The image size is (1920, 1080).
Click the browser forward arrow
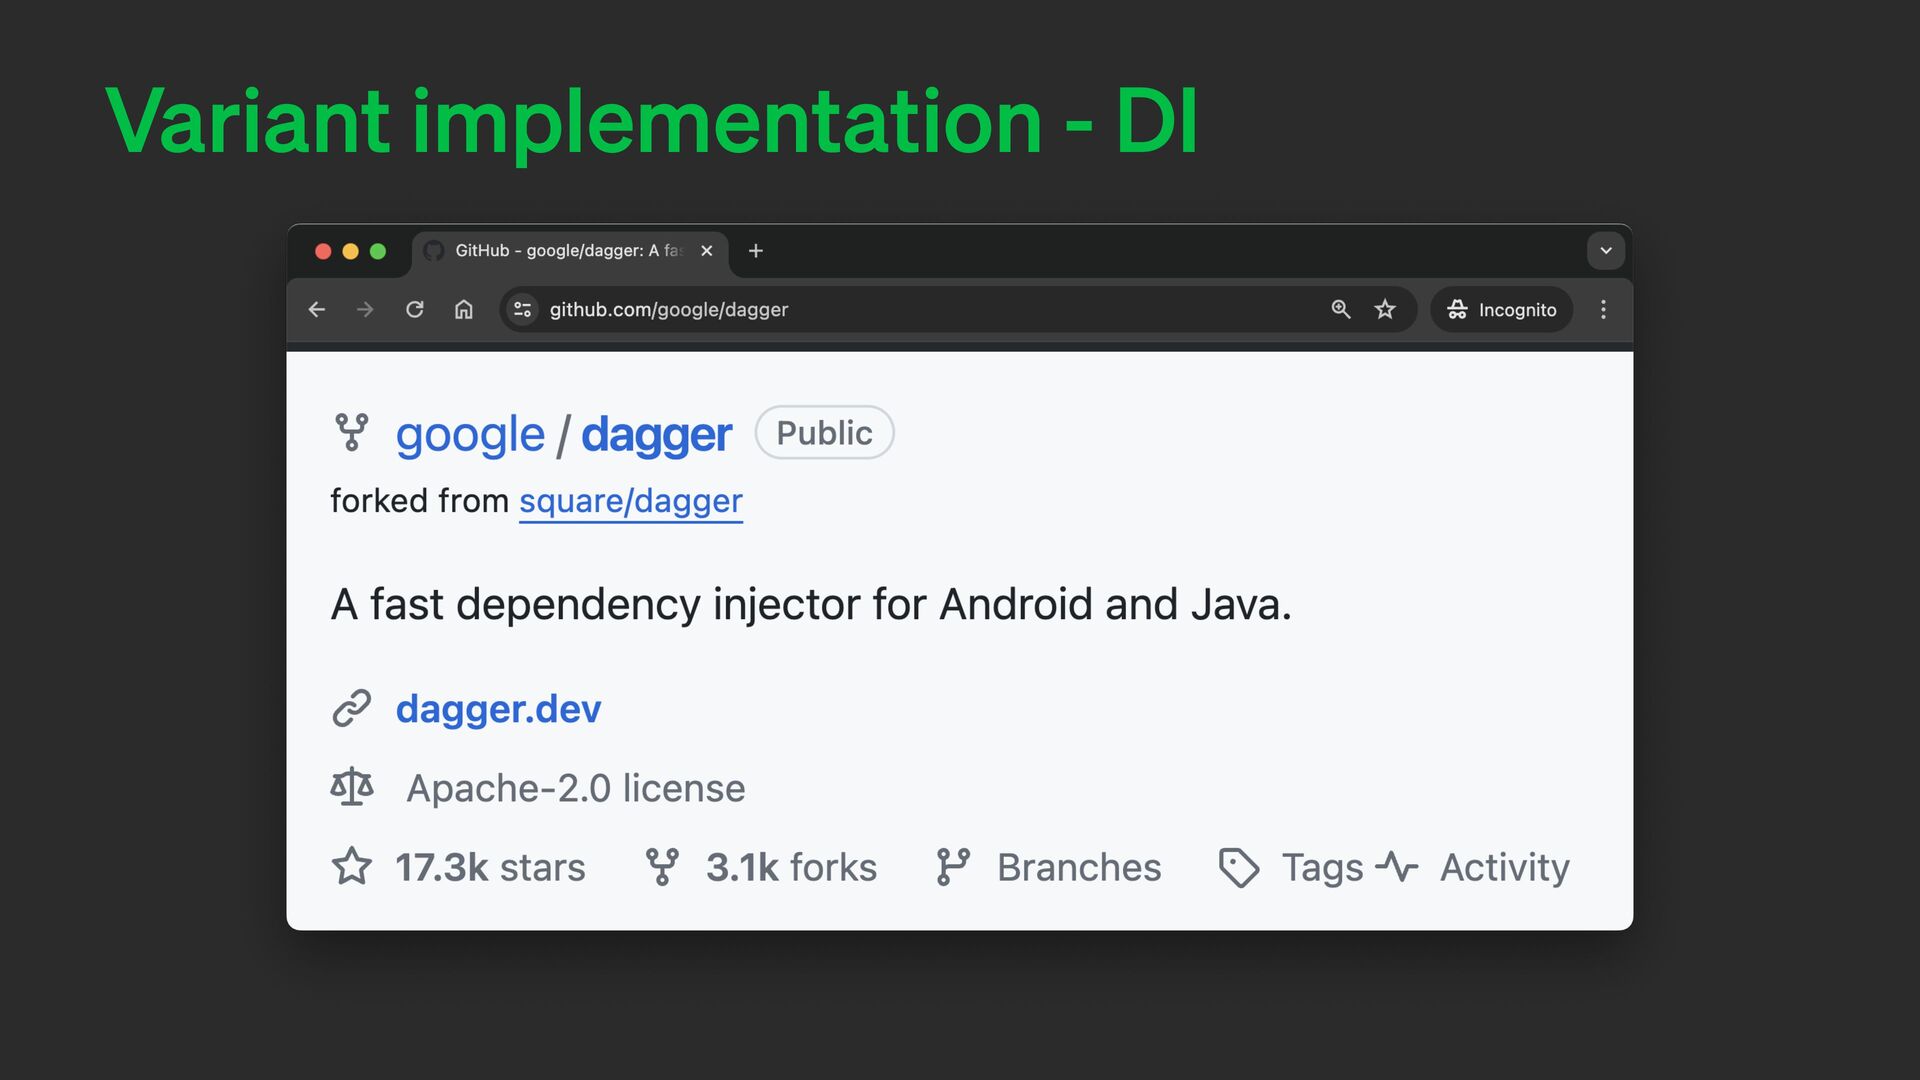coord(365,310)
